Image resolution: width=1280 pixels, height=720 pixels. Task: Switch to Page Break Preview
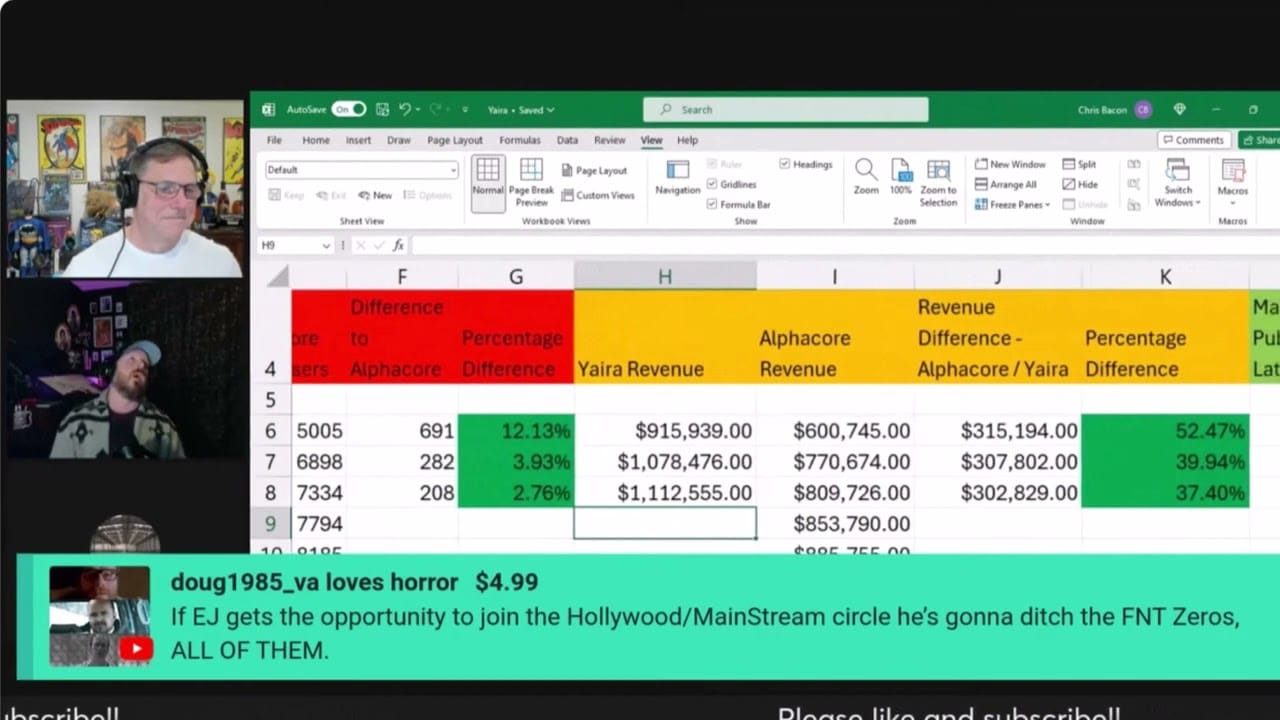(531, 179)
